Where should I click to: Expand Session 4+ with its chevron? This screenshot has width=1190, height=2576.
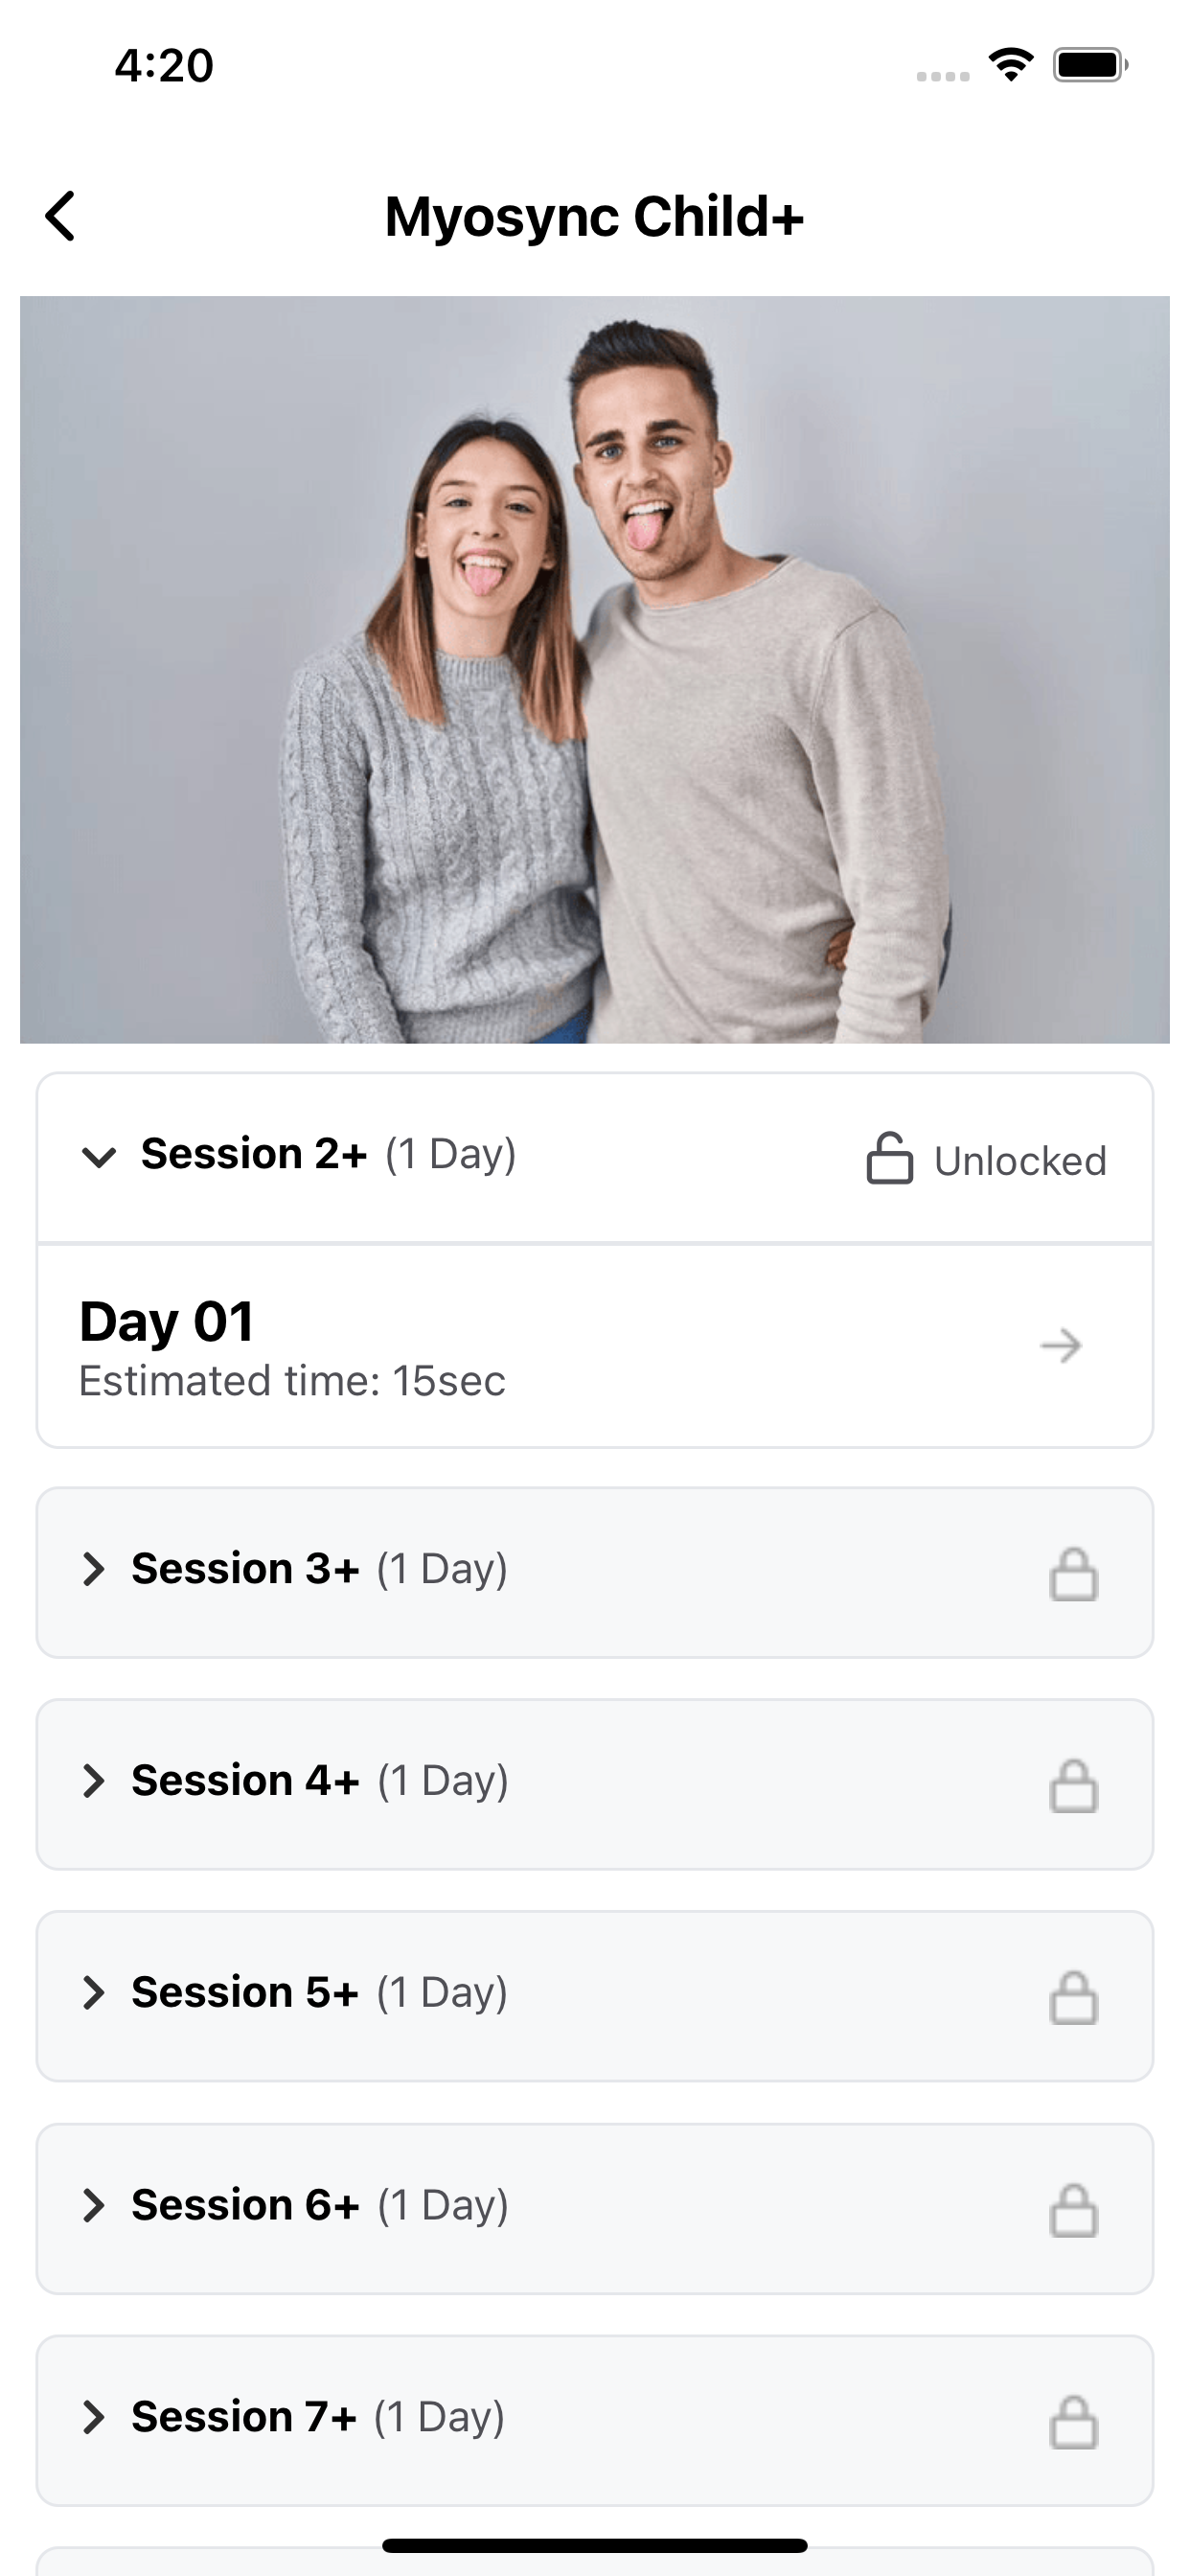[93, 1781]
